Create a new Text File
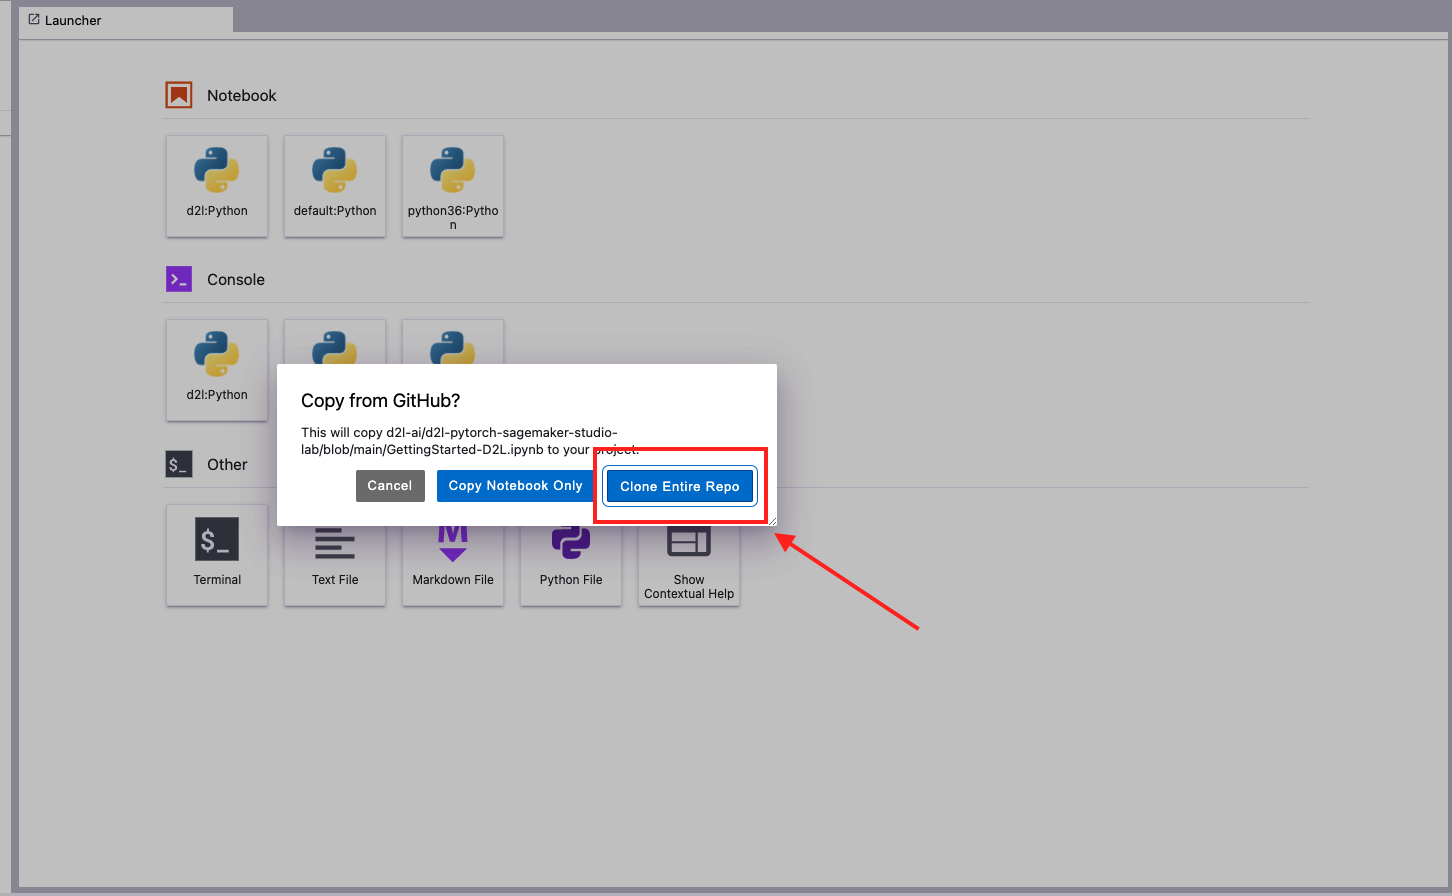Image resolution: width=1452 pixels, height=896 pixels. pos(335,555)
